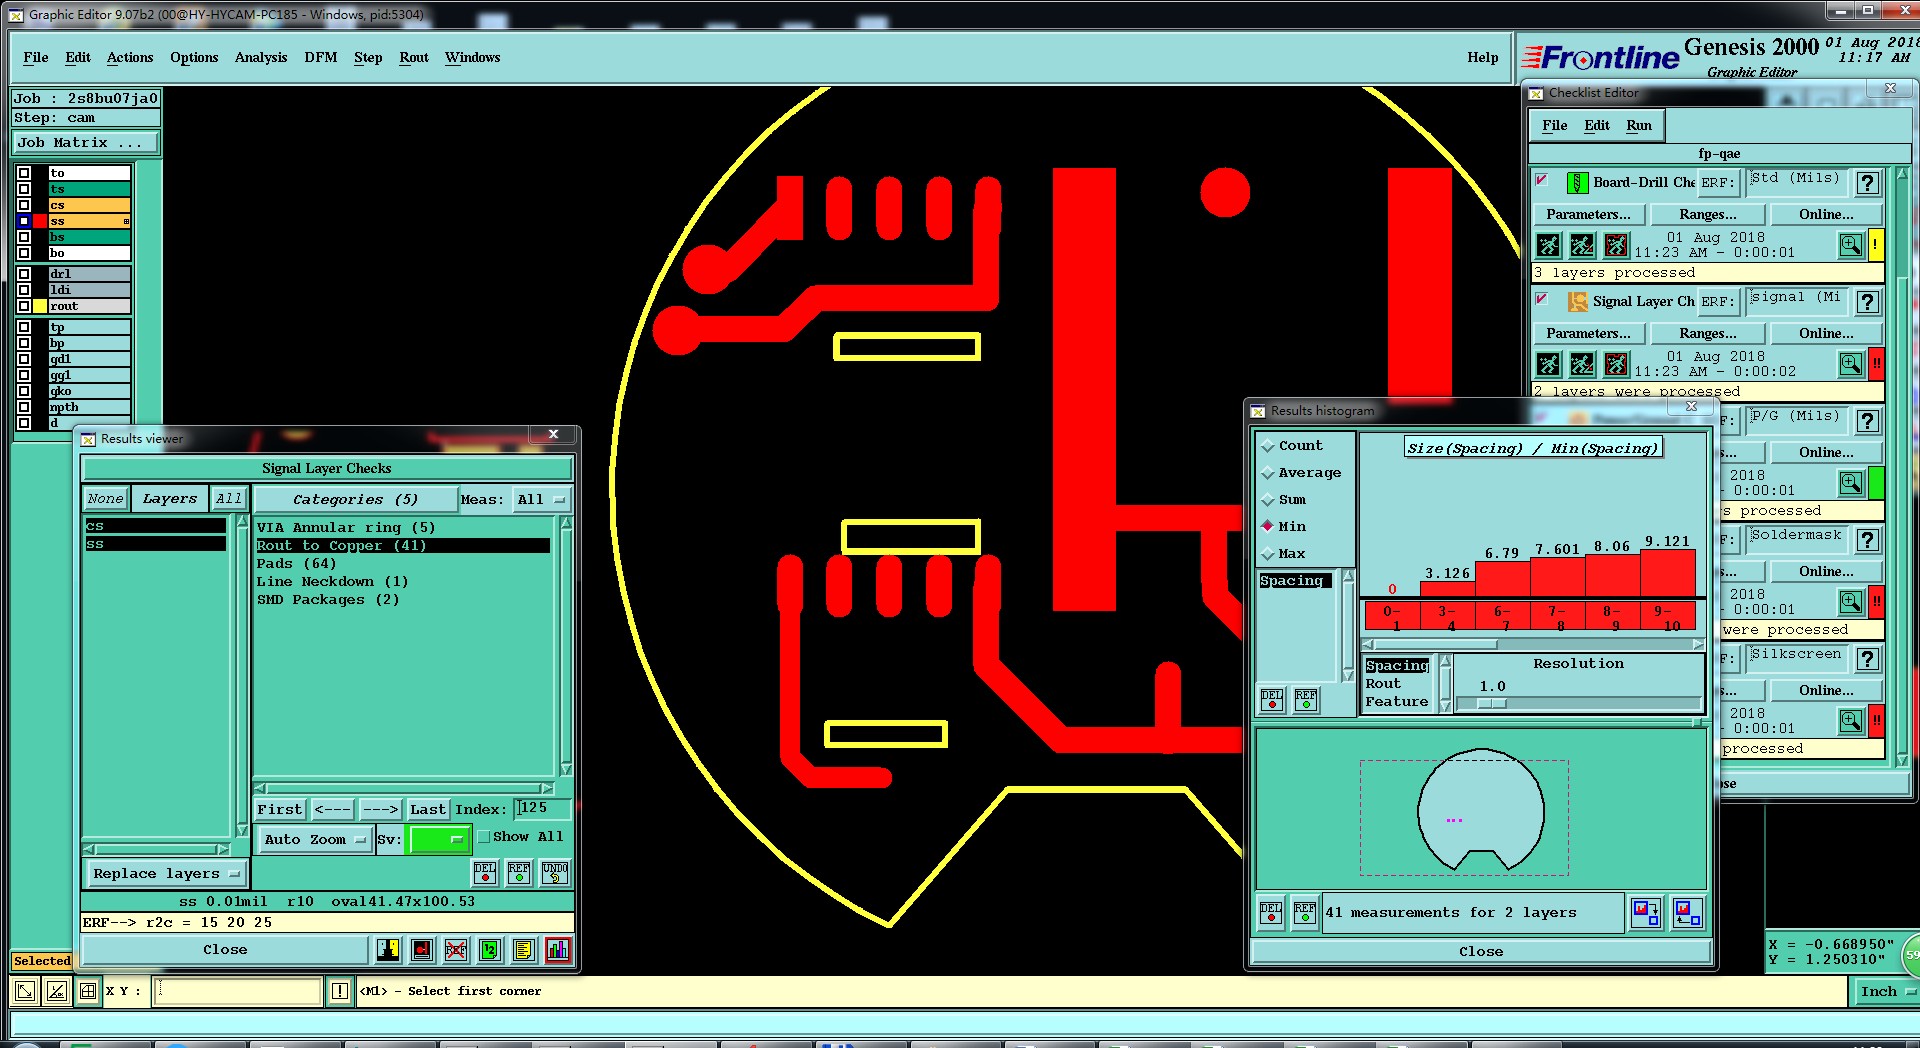The width and height of the screenshot is (1920, 1048).
Task: Click the green numbered-page icon in Results viewer
Action: [490, 950]
